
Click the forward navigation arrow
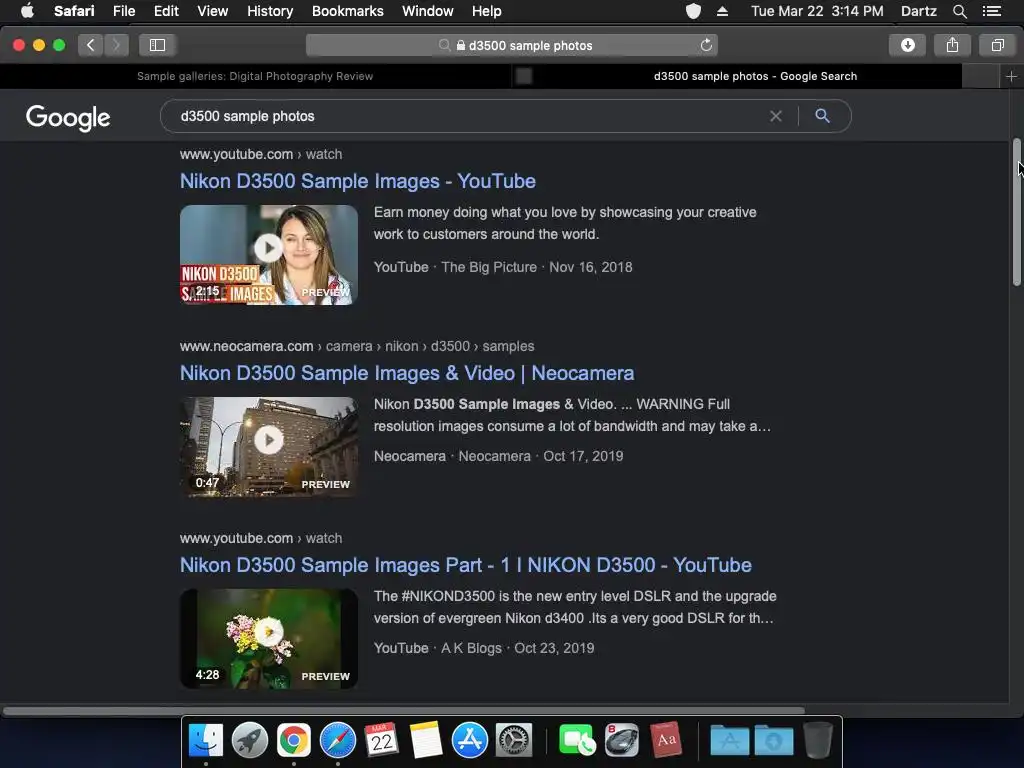pyautogui.click(x=116, y=45)
